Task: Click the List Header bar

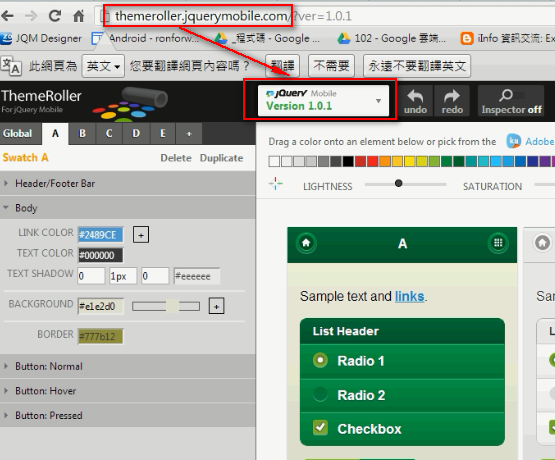Action: [402, 331]
